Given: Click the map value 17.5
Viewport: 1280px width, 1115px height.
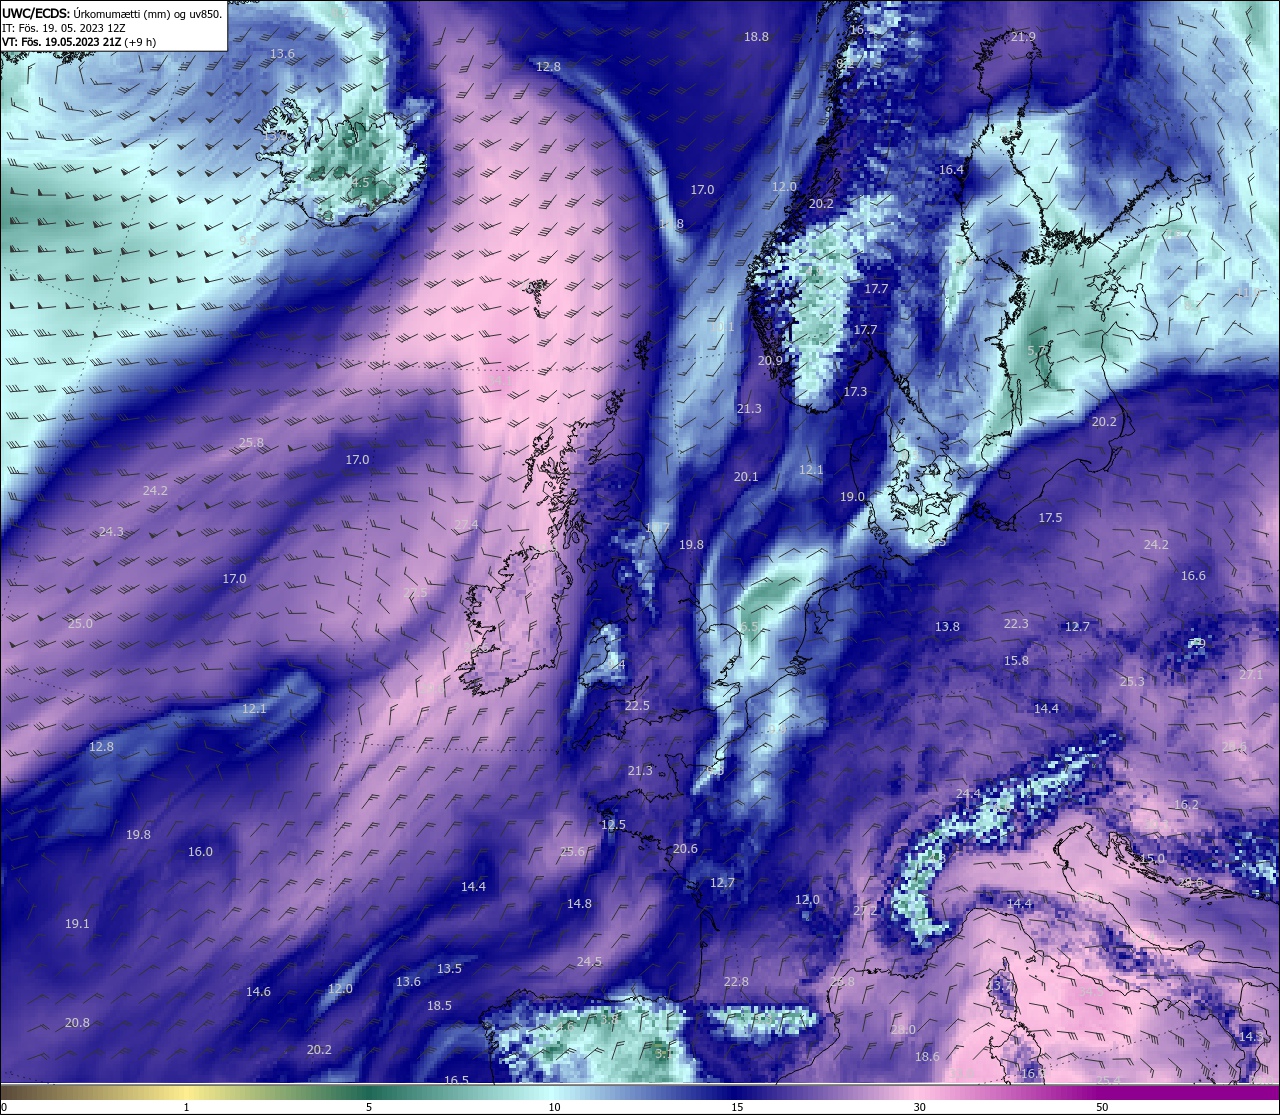Looking at the screenshot, I should (1050, 518).
